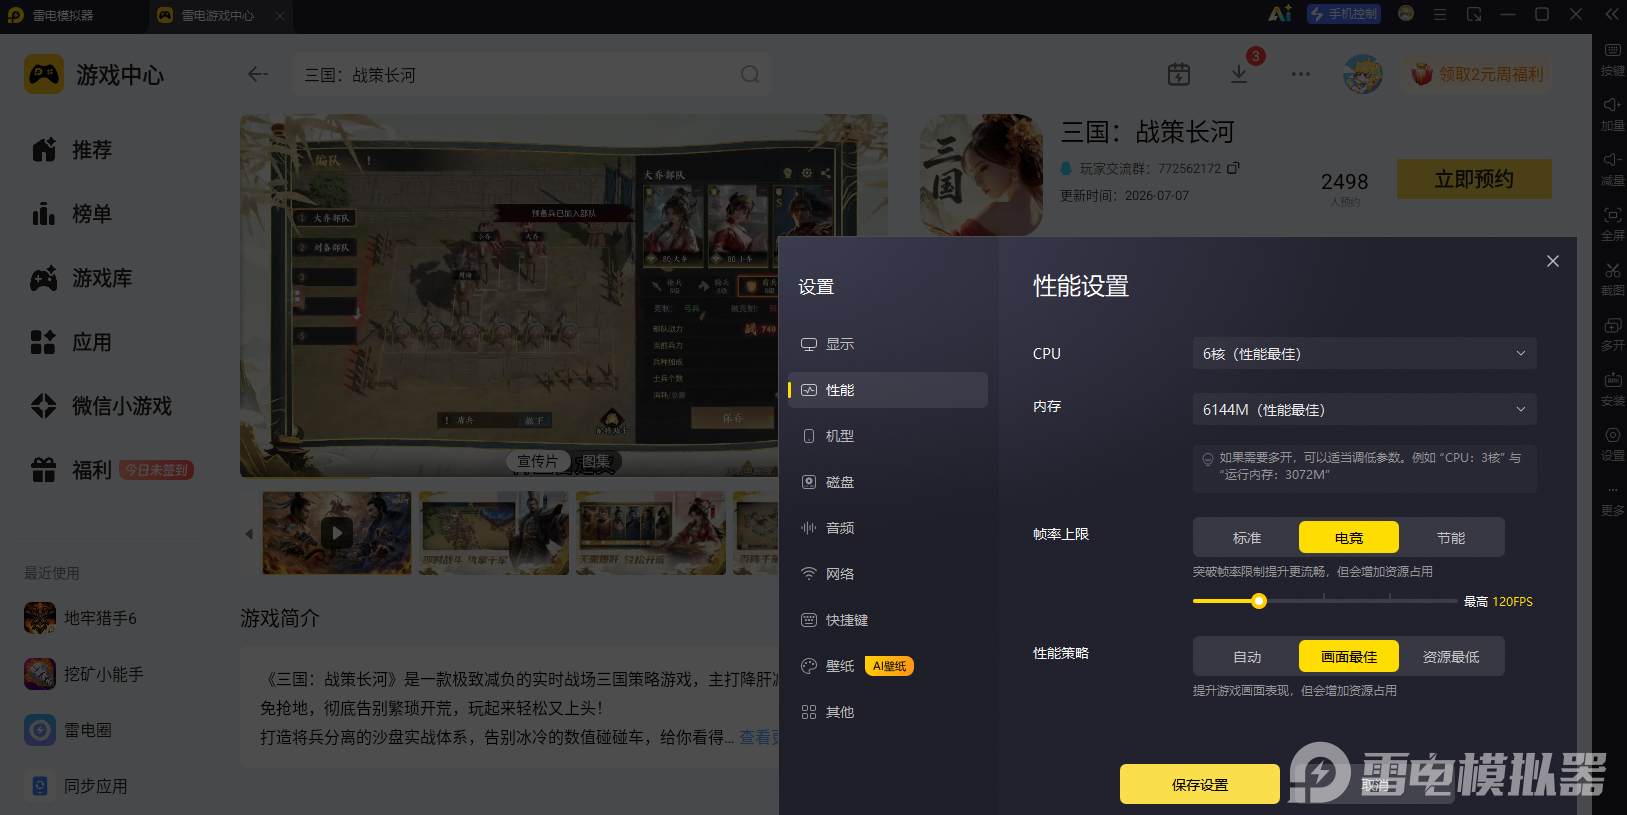Open 音频 settings tab
This screenshot has height=815, width=1627.
click(x=888, y=528)
